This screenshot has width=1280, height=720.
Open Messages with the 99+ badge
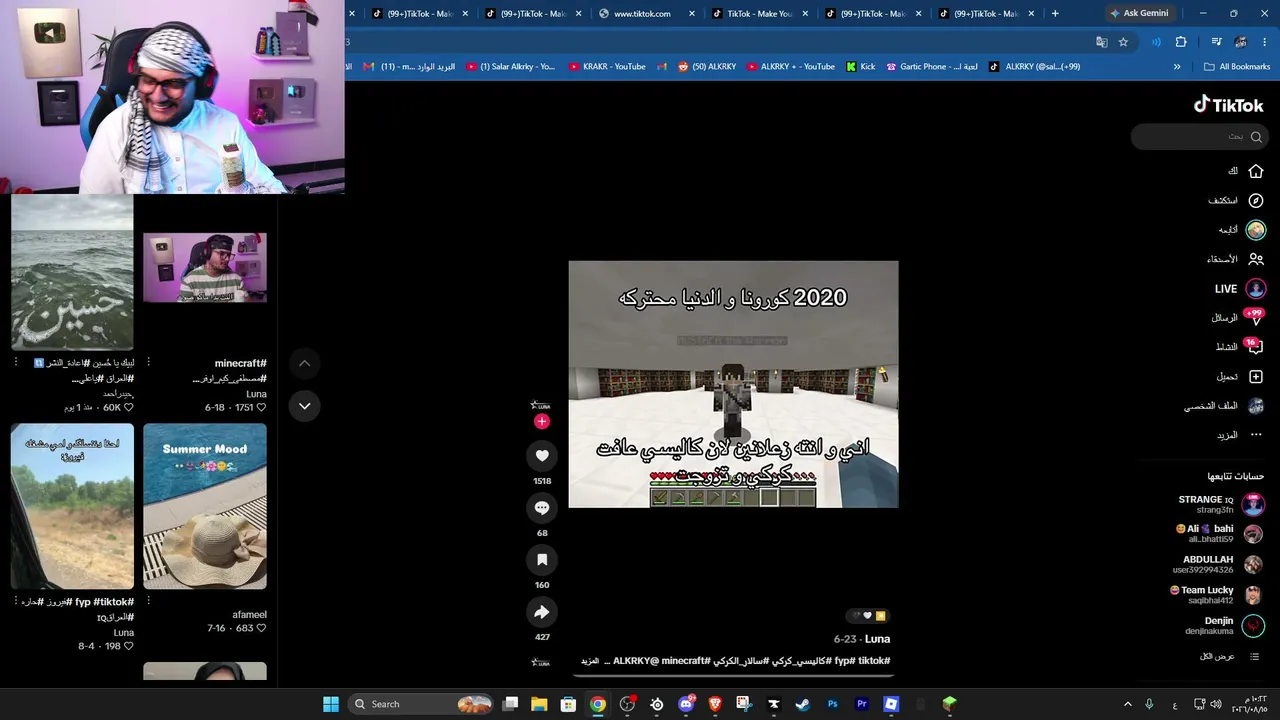pos(1255,318)
